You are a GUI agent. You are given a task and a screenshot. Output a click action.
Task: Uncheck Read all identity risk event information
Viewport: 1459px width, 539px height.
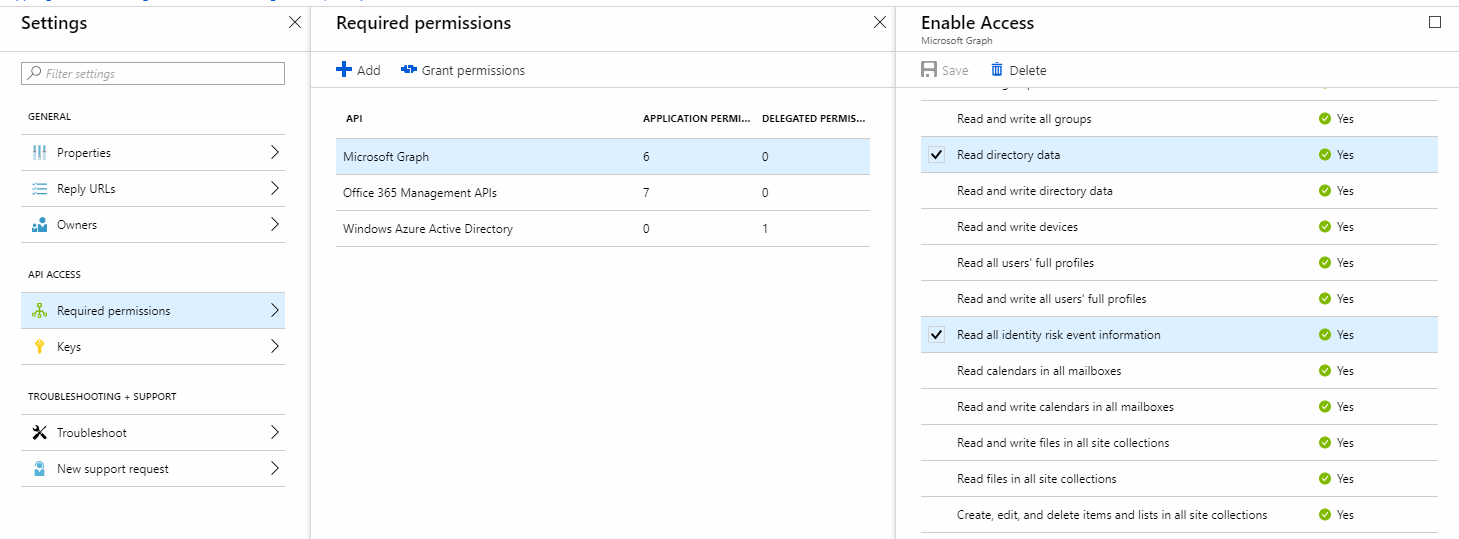click(x=937, y=335)
